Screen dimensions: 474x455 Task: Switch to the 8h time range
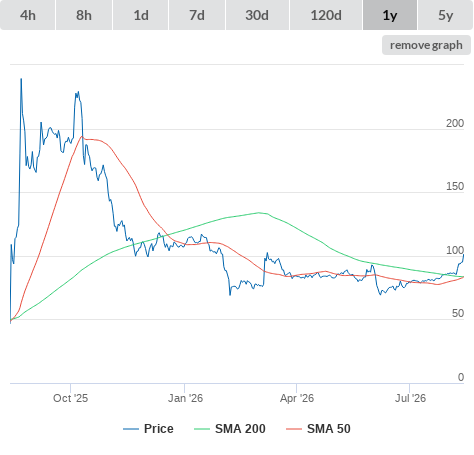(84, 15)
